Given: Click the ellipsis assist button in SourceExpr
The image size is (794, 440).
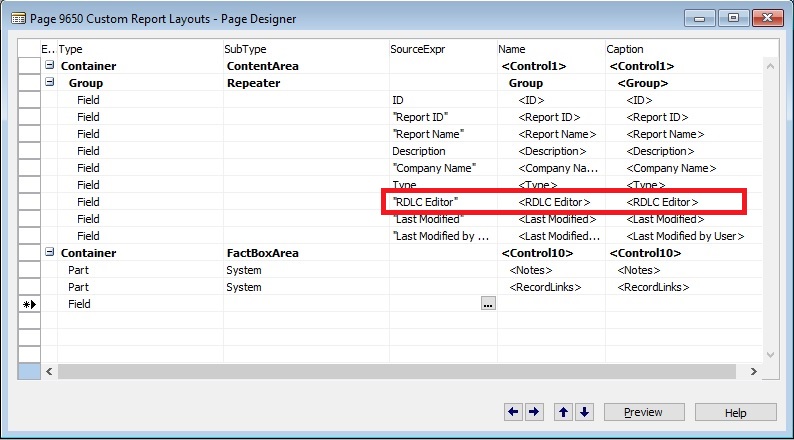Looking at the screenshot, I should 488,304.
